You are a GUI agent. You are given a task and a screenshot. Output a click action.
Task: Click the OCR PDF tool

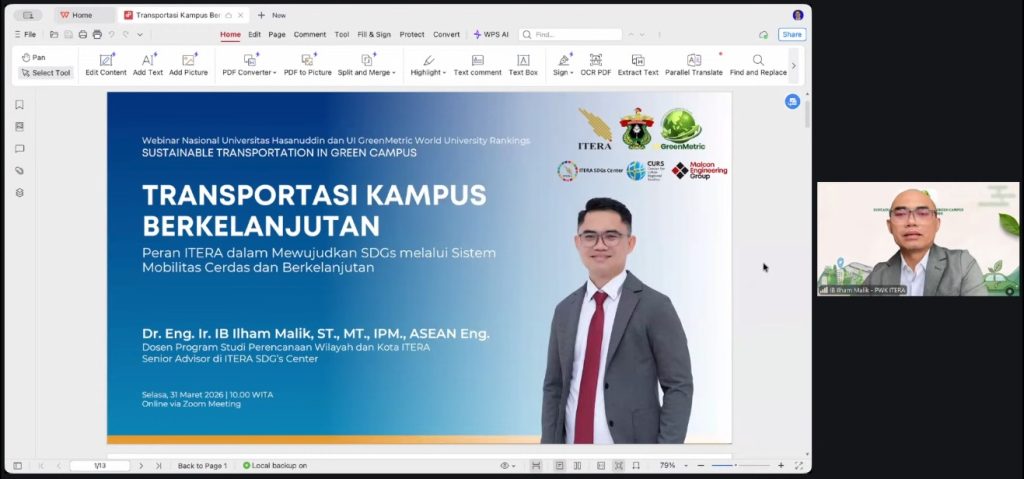click(x=596, y=65)
